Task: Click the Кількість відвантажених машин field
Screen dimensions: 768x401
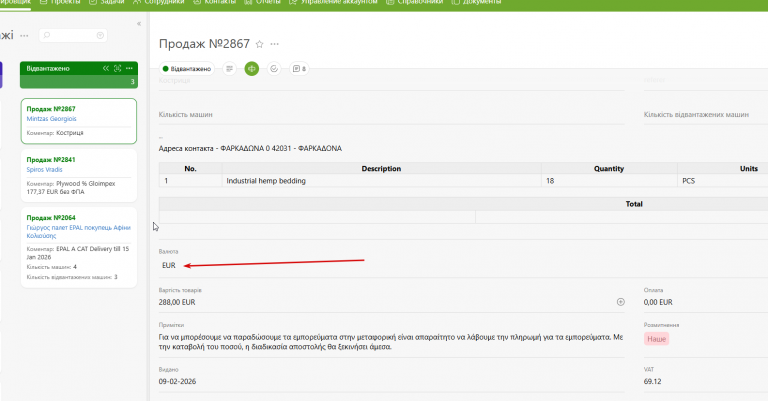Action: click(x=706, y=115)
